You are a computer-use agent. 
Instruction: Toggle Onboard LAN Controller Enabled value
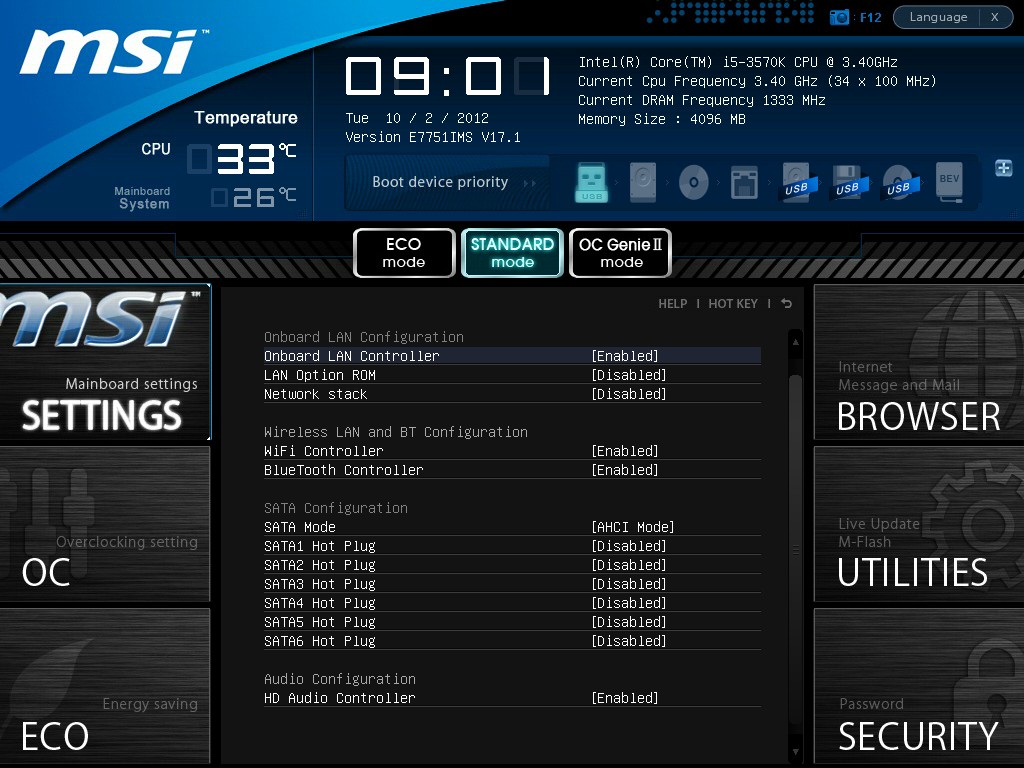click(x=625, y=356)
